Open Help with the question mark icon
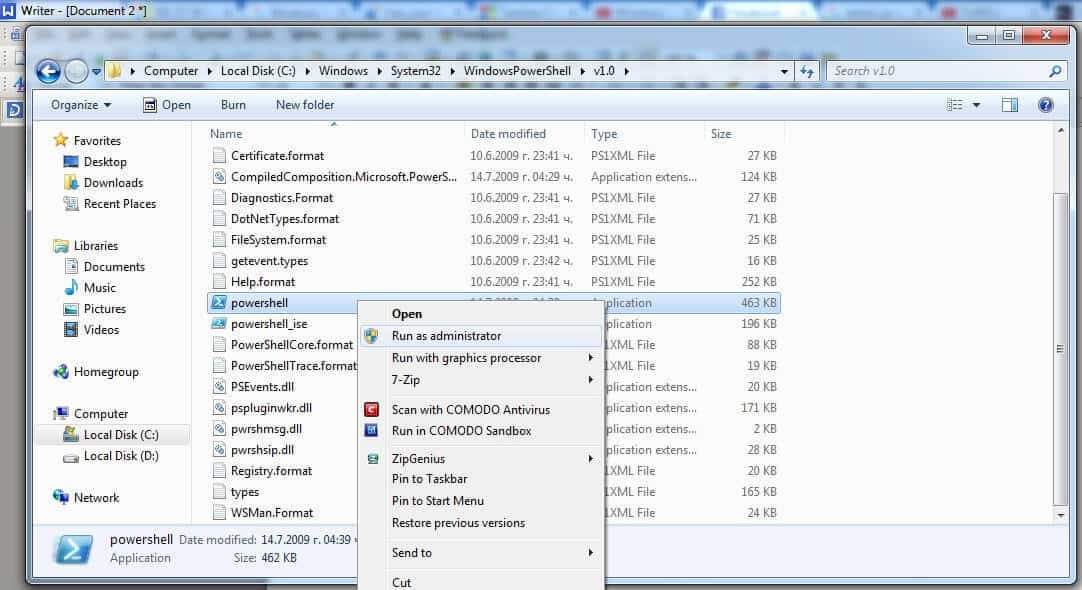The width and height of the screenshot is (1082, 590). [1045, 105]
